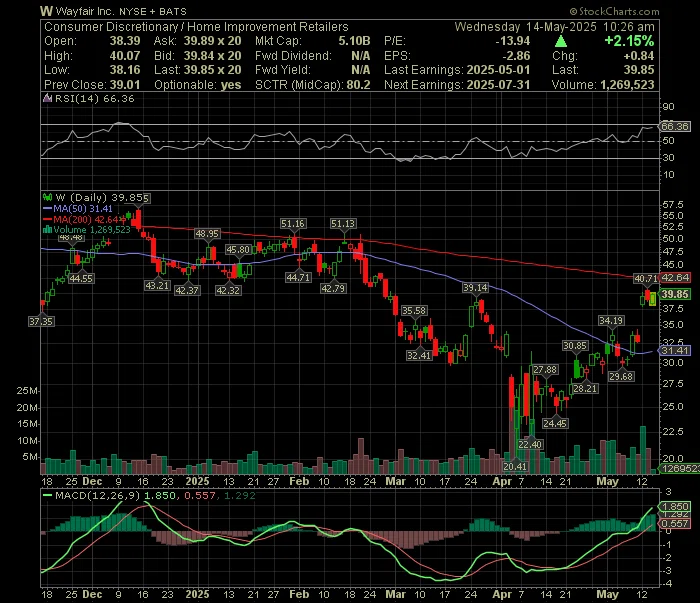Click the 42.37 low price label
The width and height of the screenshot is (700, 603).
point(187,291)
